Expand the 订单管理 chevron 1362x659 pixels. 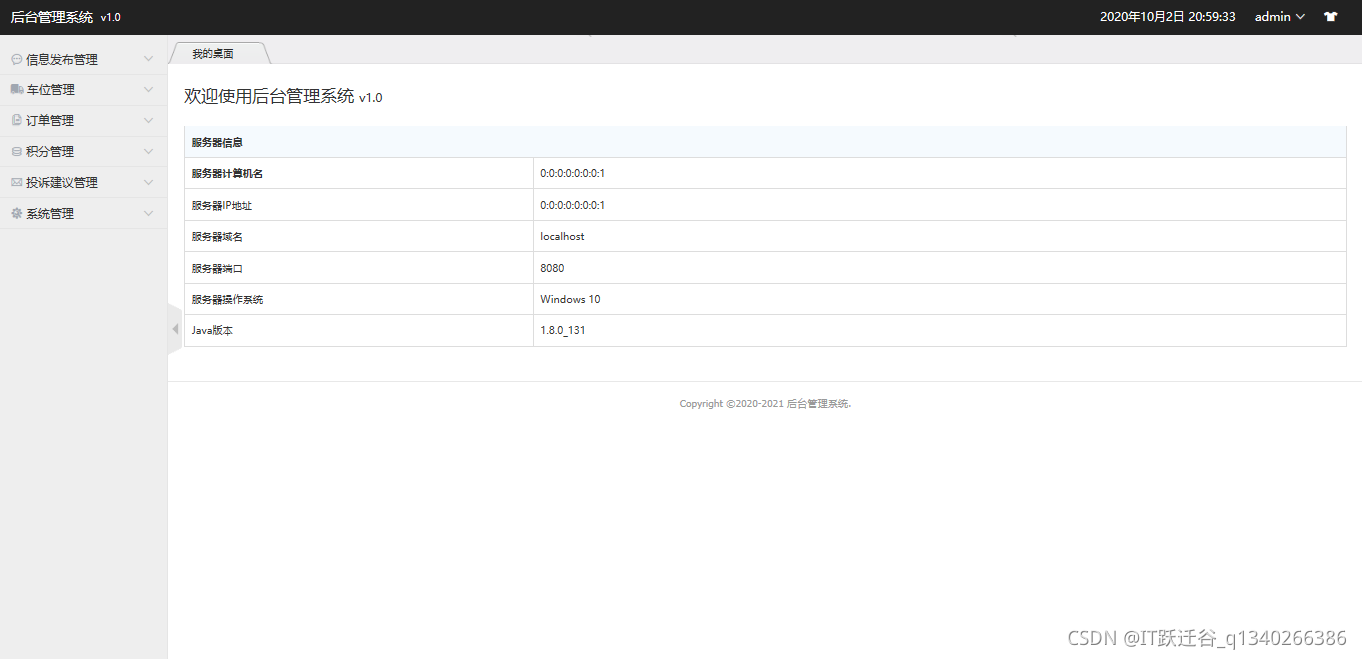[148, 121]
